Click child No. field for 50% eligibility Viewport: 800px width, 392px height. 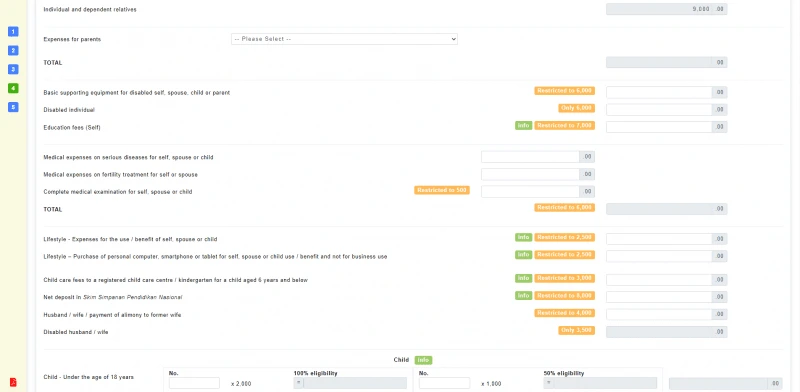click(444, 383)
